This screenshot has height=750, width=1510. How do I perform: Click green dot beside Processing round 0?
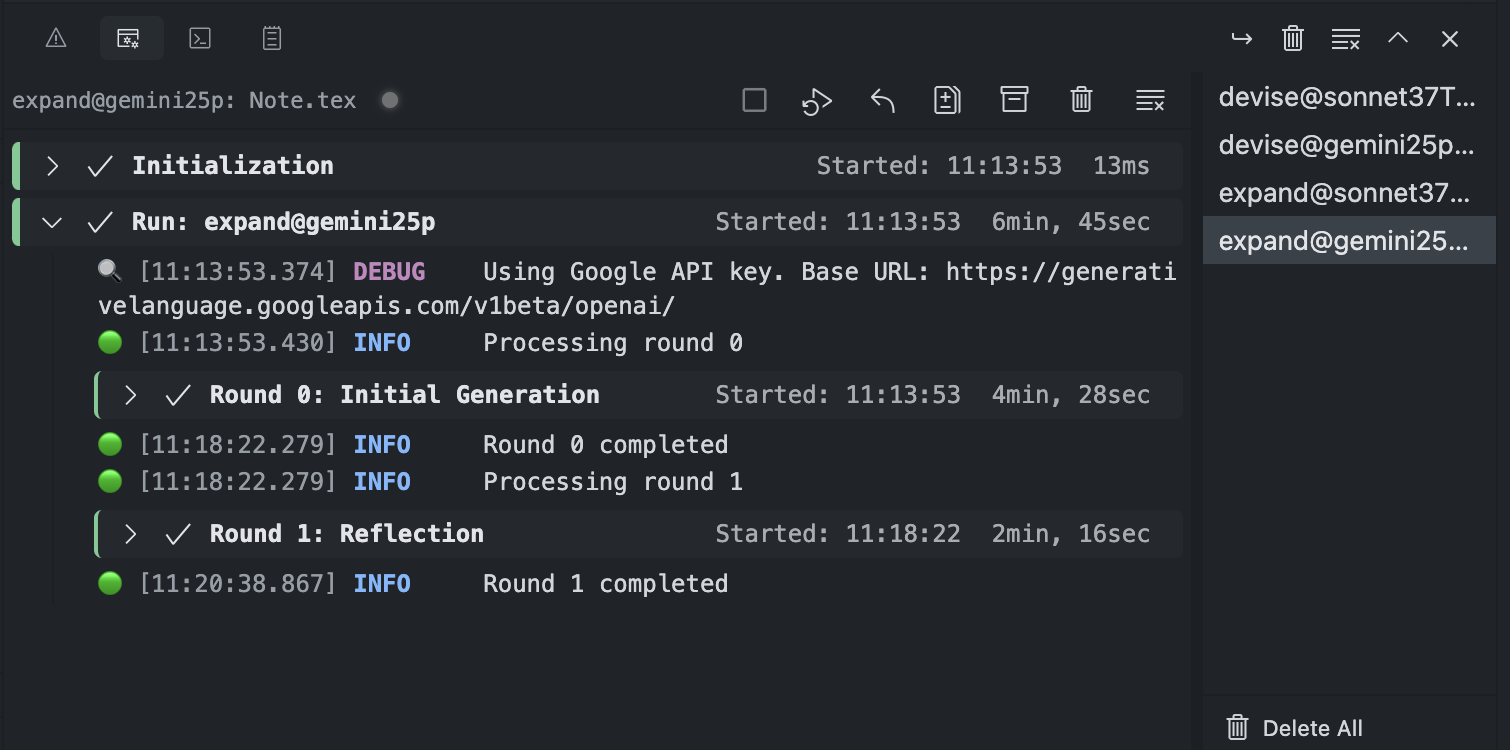110,343
